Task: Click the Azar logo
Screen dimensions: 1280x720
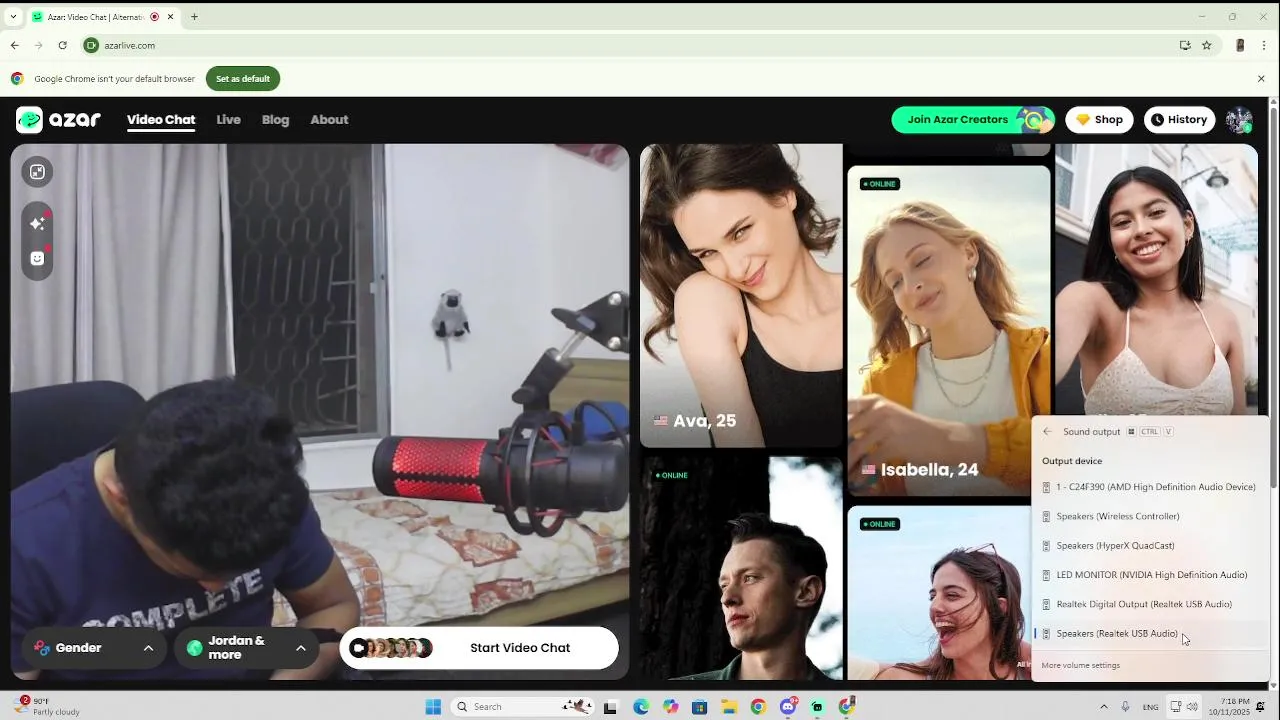Action: point(58,120)
